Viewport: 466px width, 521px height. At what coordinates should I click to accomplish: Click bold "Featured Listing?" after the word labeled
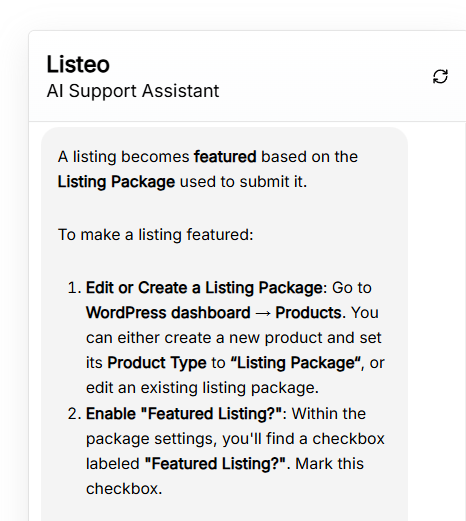pyautogui.click(x=215, y=464)
